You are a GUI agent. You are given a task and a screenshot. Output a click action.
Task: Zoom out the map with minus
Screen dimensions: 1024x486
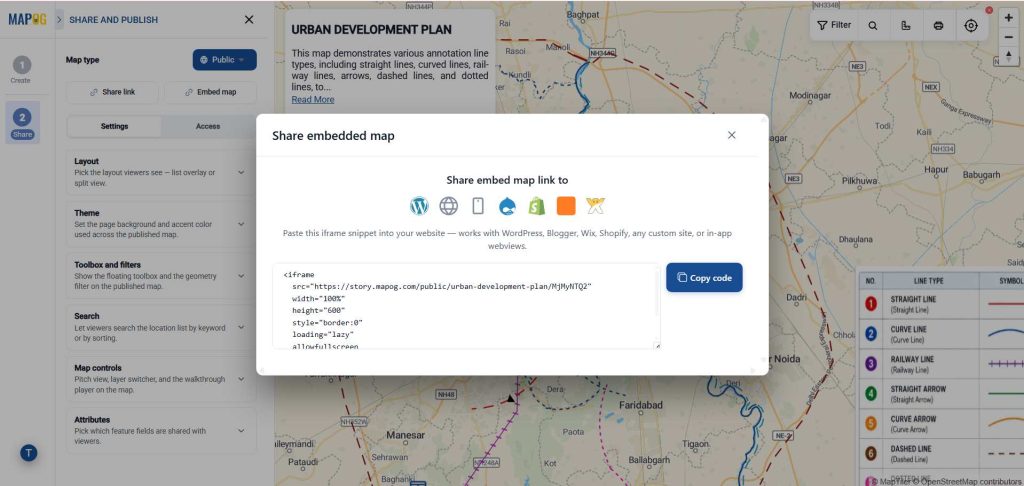(1009, 37)
